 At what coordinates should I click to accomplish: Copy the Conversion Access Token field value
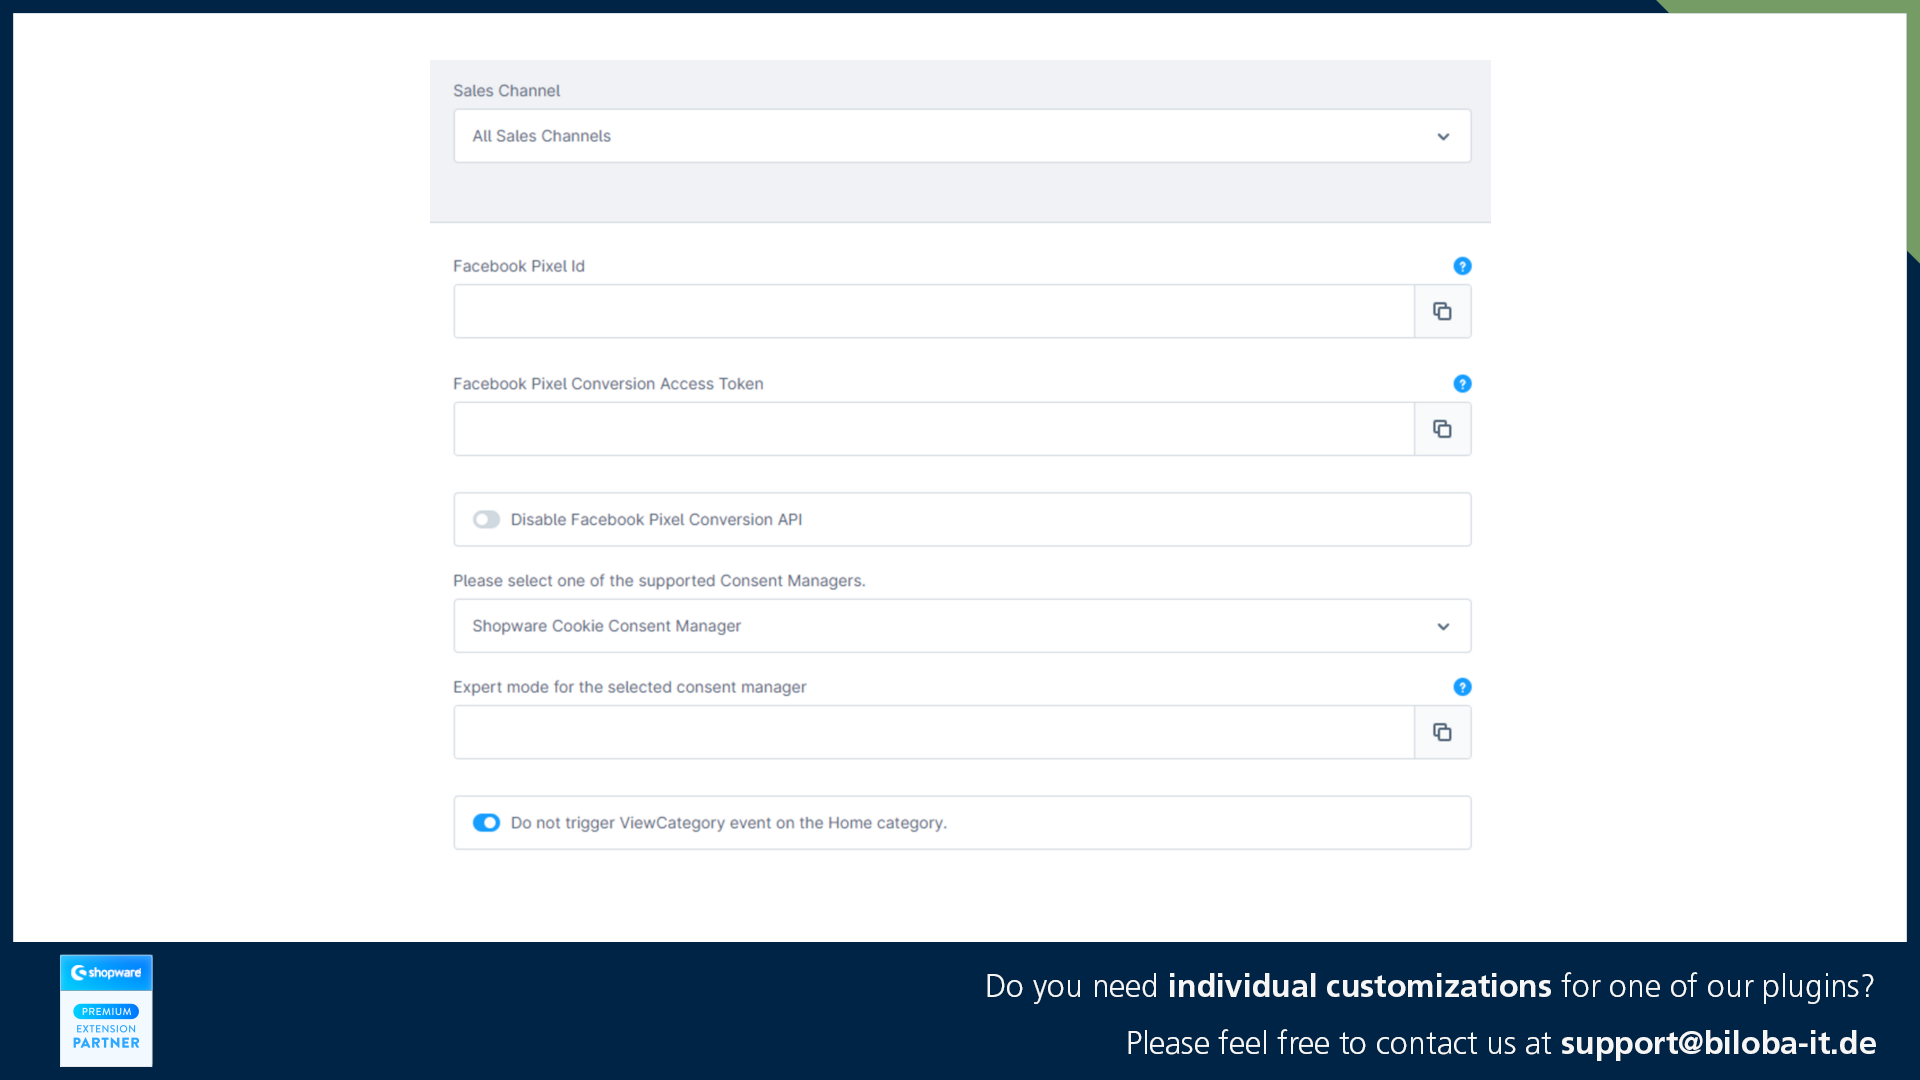pos(1442,429)
